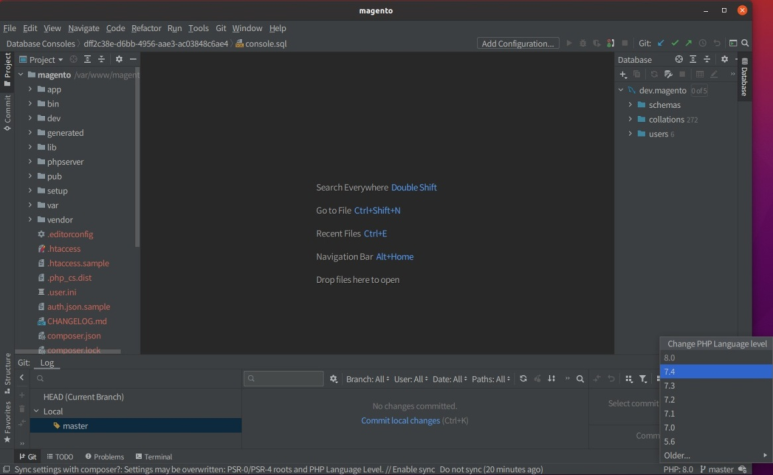Click Enable sync in notification
The image size is (773, 475).
click(414, 469)
